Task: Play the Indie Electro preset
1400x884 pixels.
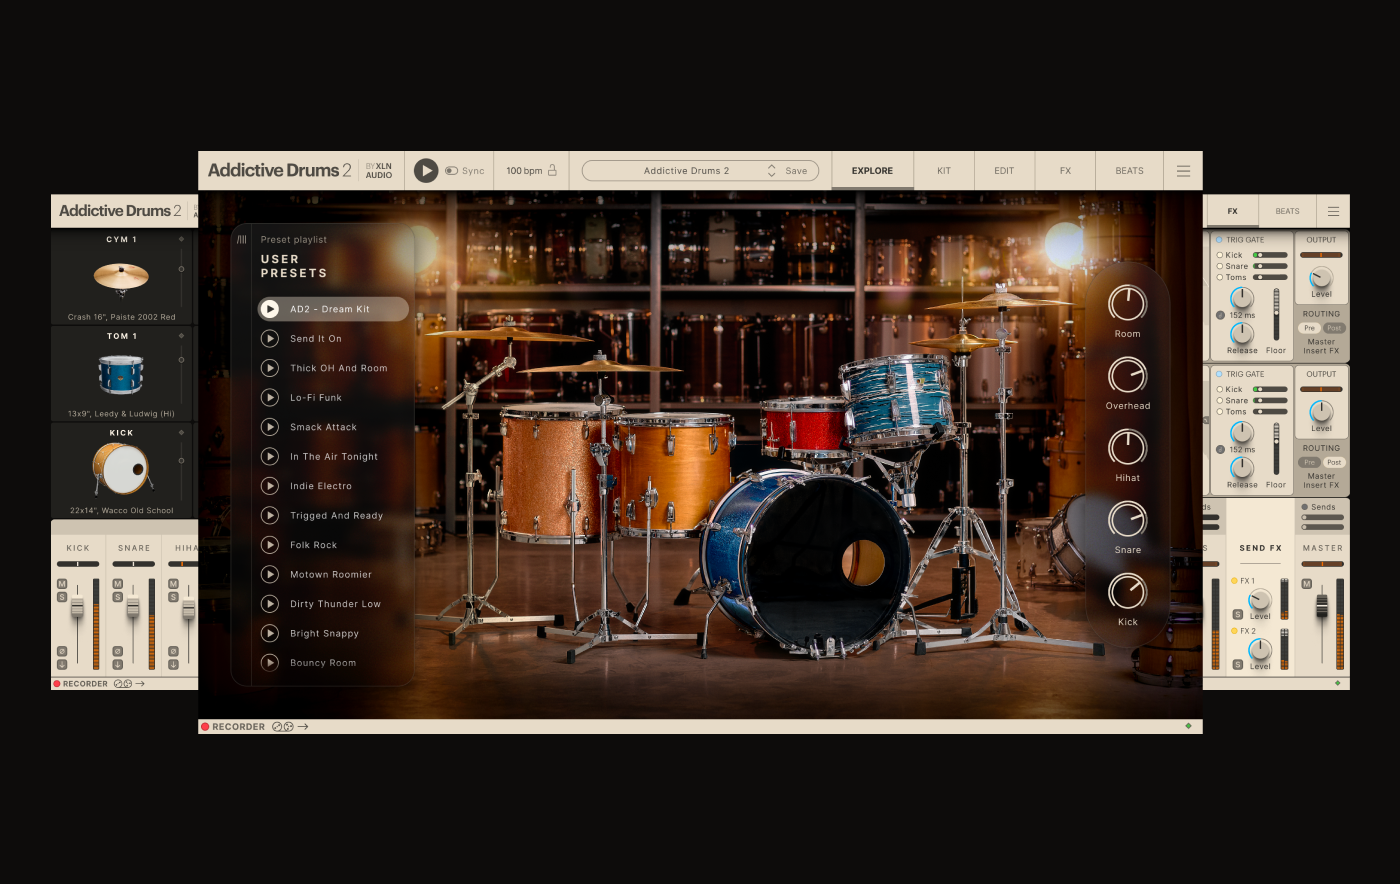Action: click(x=270, y=486)
